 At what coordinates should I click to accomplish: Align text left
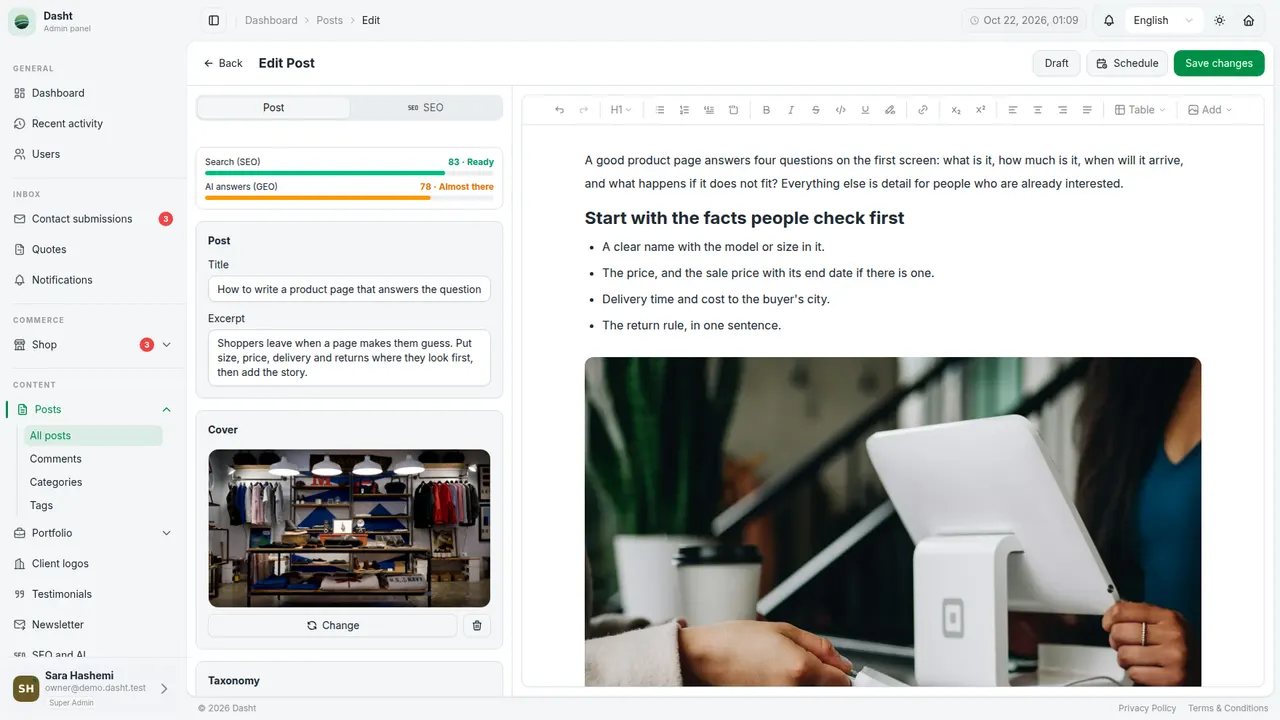[x=1013, y=110]
